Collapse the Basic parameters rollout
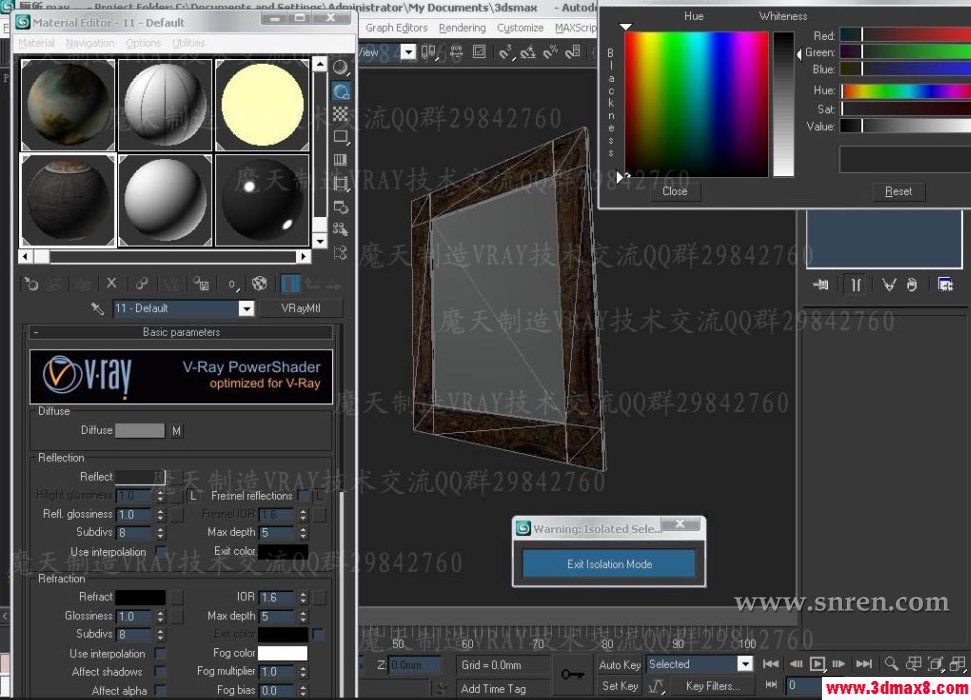The image size is (971, 700). click(180, 334)
